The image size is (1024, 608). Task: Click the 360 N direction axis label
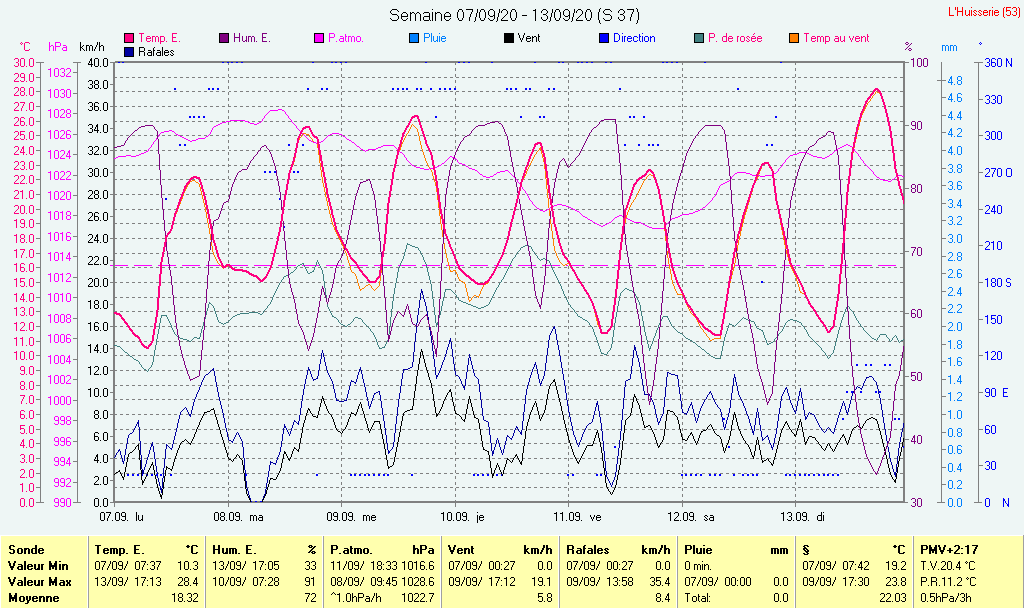point(999,63)
